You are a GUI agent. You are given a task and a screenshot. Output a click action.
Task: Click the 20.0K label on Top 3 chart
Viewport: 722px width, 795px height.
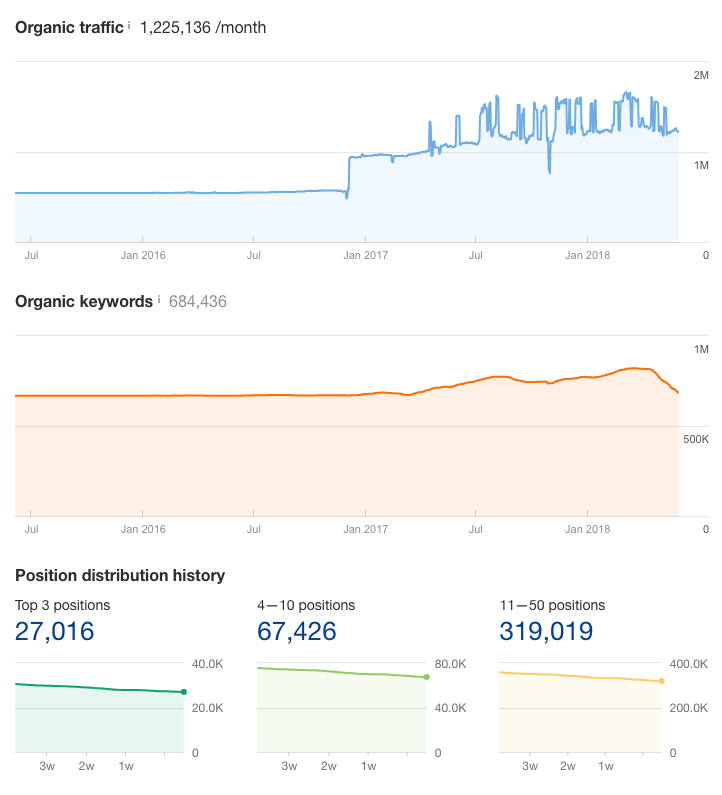(x=207, y=708)
